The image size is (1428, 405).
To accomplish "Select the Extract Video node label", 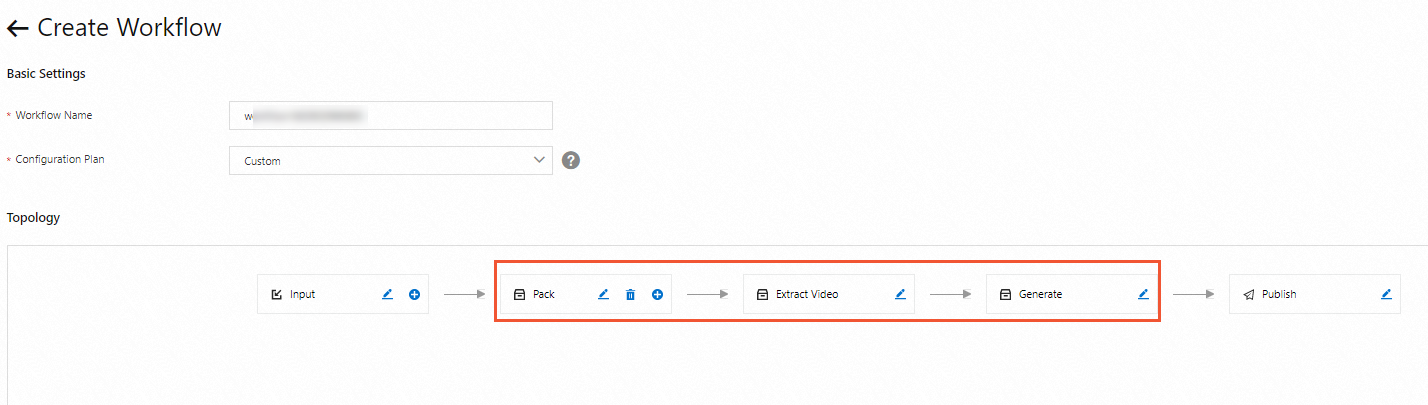I will coord(807,295).
